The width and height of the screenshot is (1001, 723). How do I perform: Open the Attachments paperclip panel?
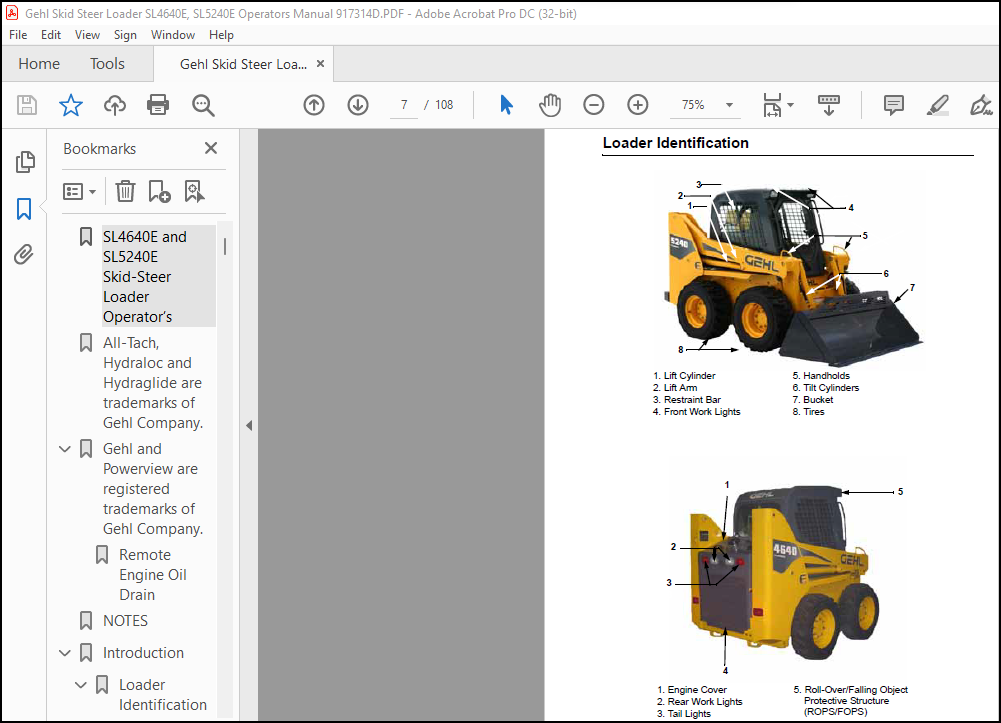[x=24, y=255]
